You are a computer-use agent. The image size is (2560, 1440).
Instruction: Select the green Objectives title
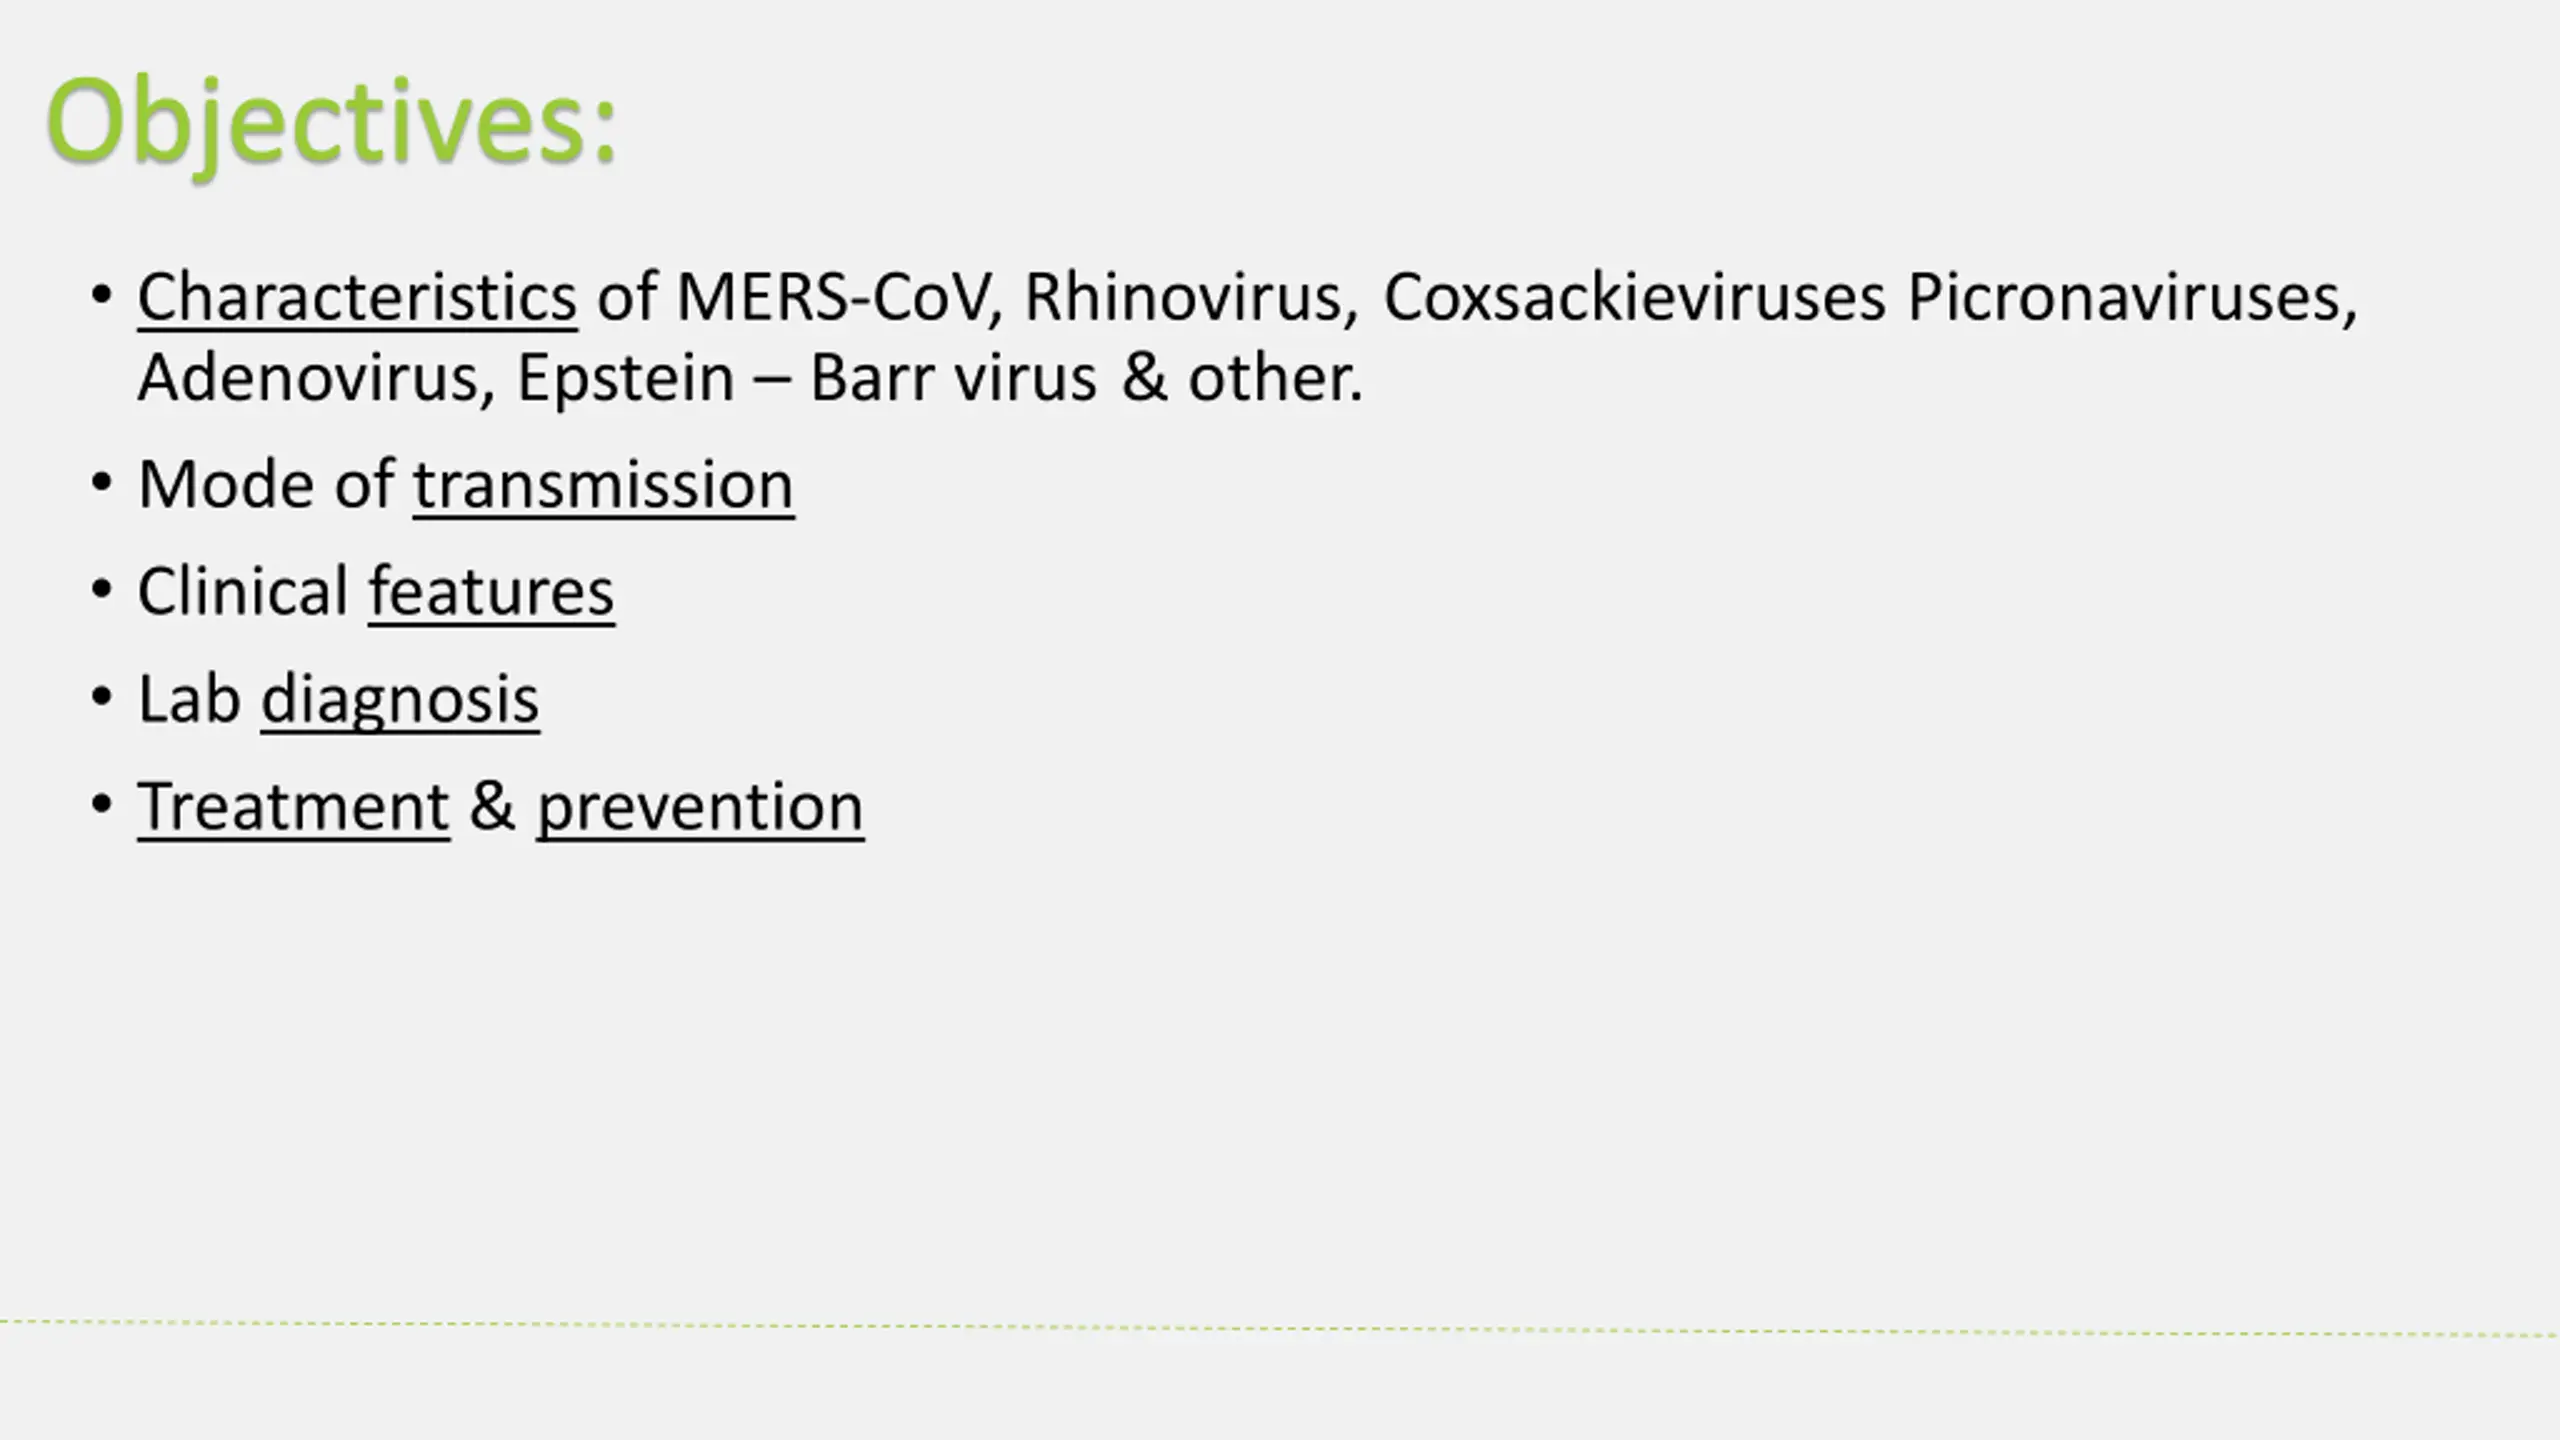click(332, 125)
